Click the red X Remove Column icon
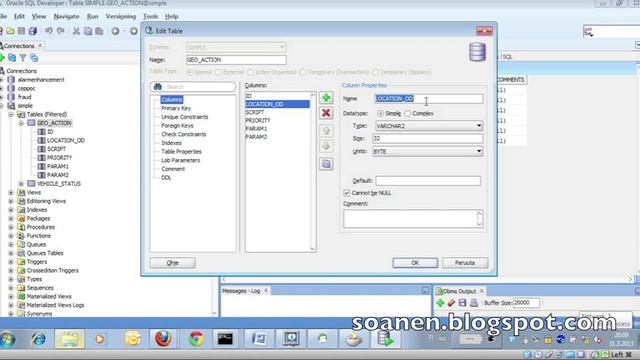Image resolution: width=640 pixels, height=360 pixels. (x=326, y=113)
